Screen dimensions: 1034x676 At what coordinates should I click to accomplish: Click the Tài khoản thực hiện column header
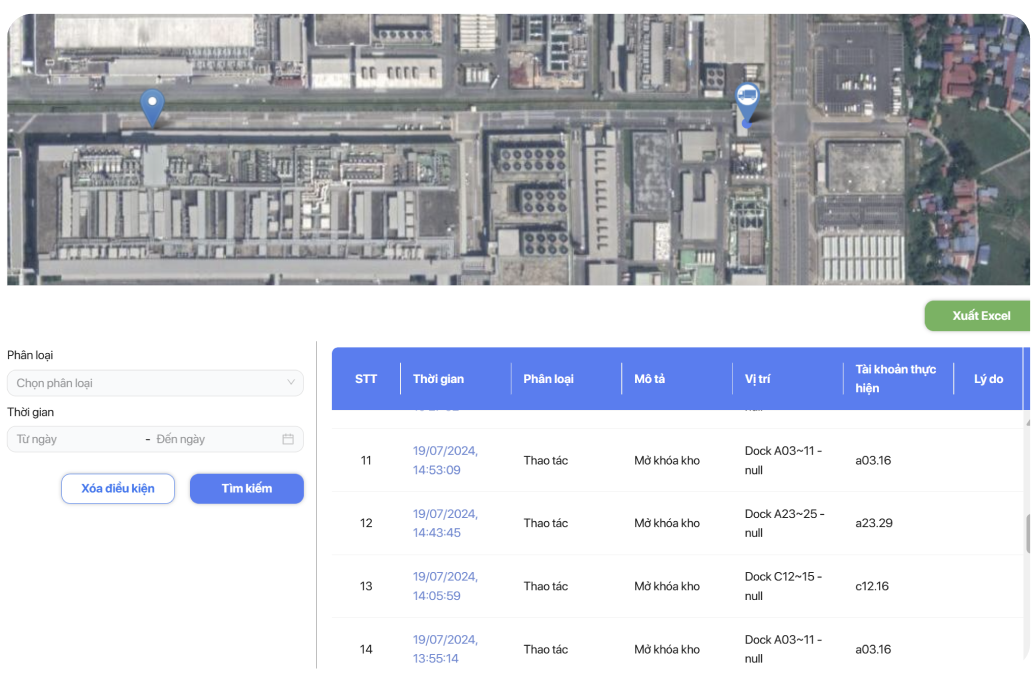(895, 379)
